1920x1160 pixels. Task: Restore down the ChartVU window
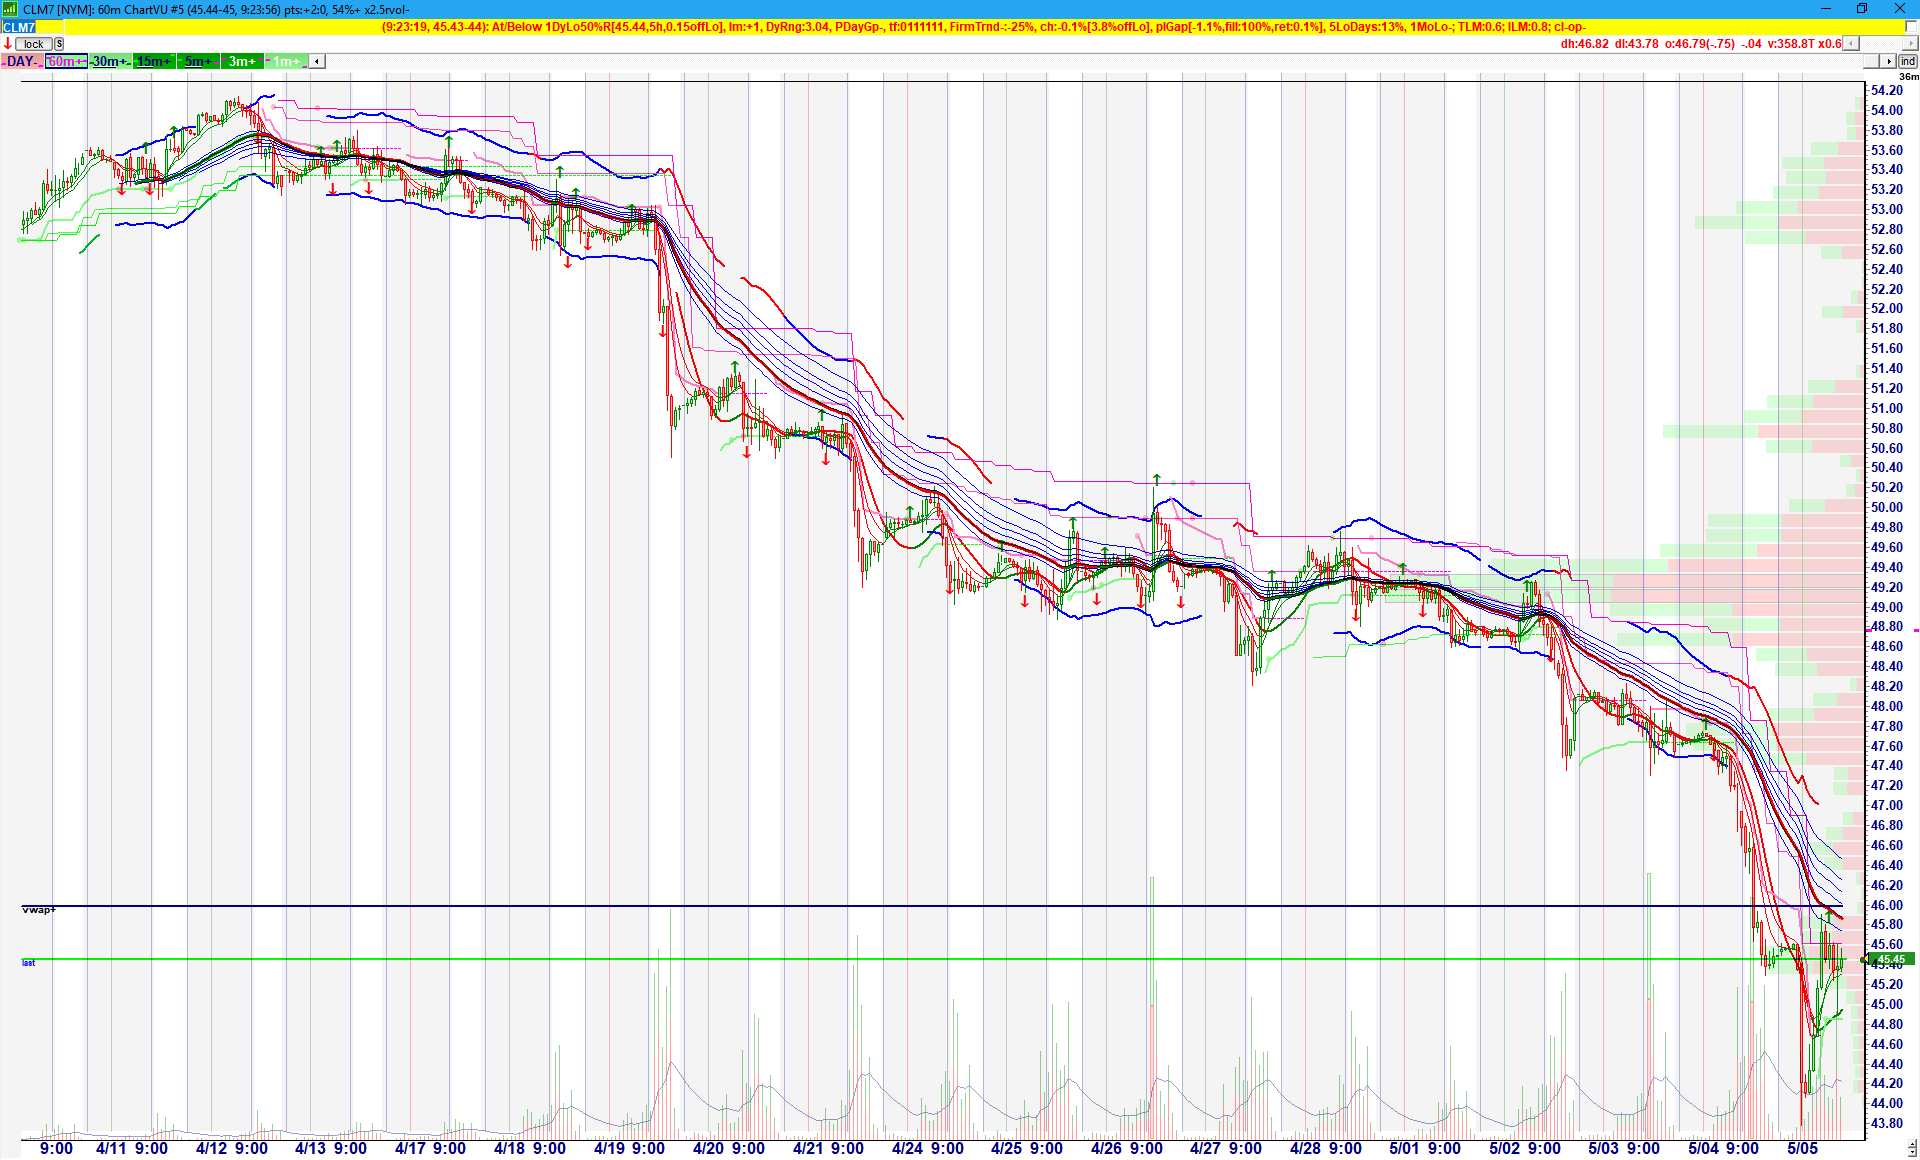click(1862, 9)
